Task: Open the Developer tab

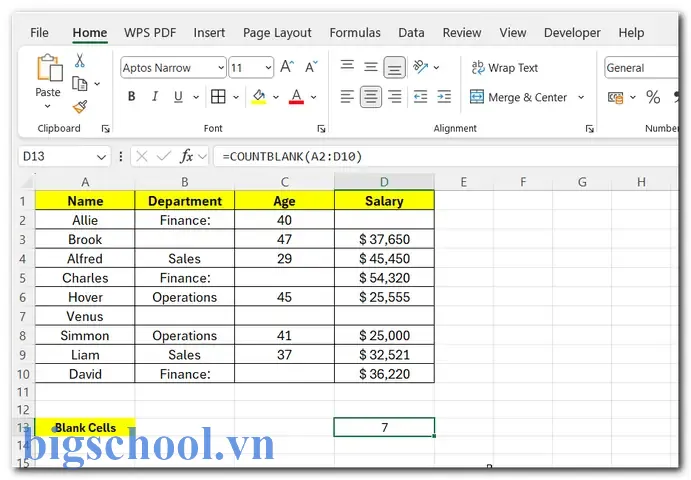Action: coord(572,33)
